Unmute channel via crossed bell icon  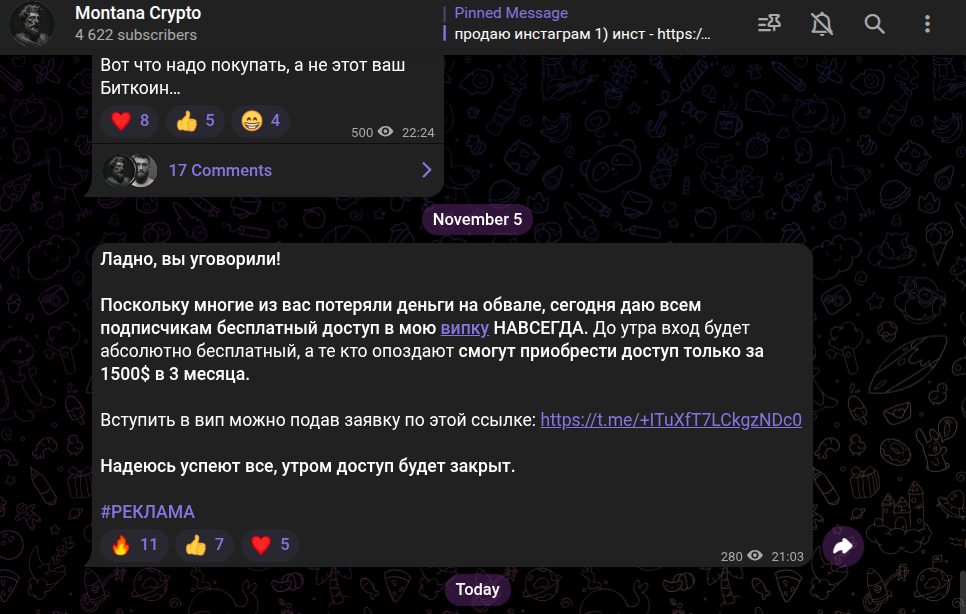coord(821,24)
